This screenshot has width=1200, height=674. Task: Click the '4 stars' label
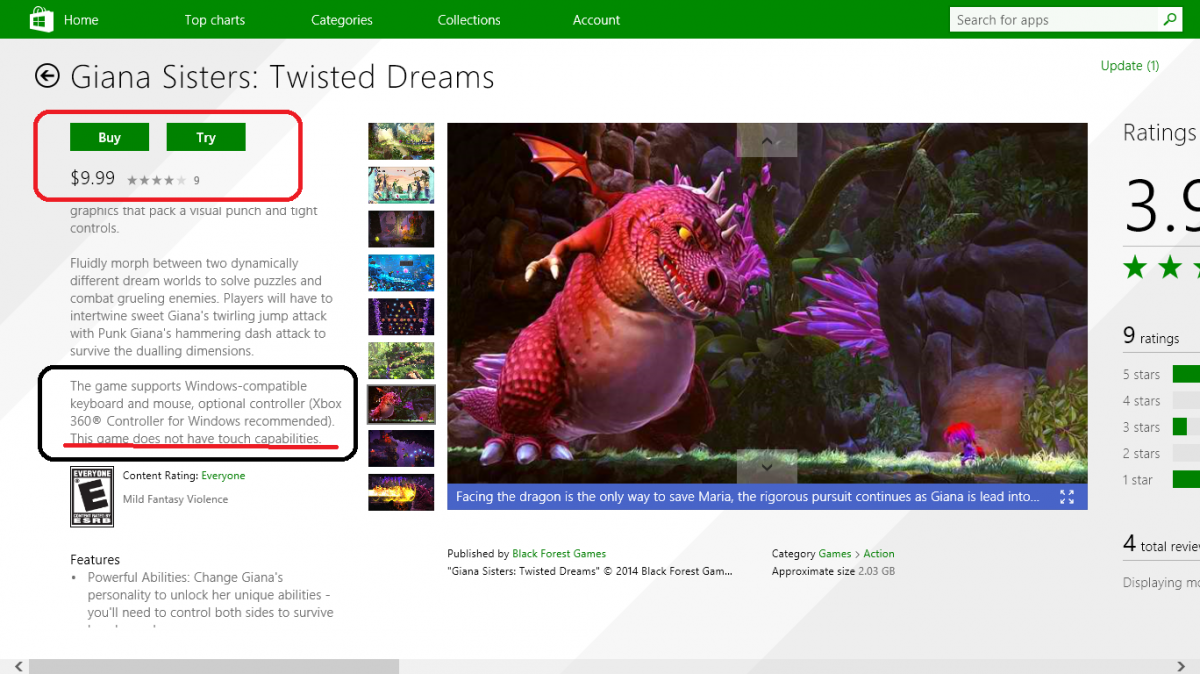pyautogui.click(x=1141, y=401)
